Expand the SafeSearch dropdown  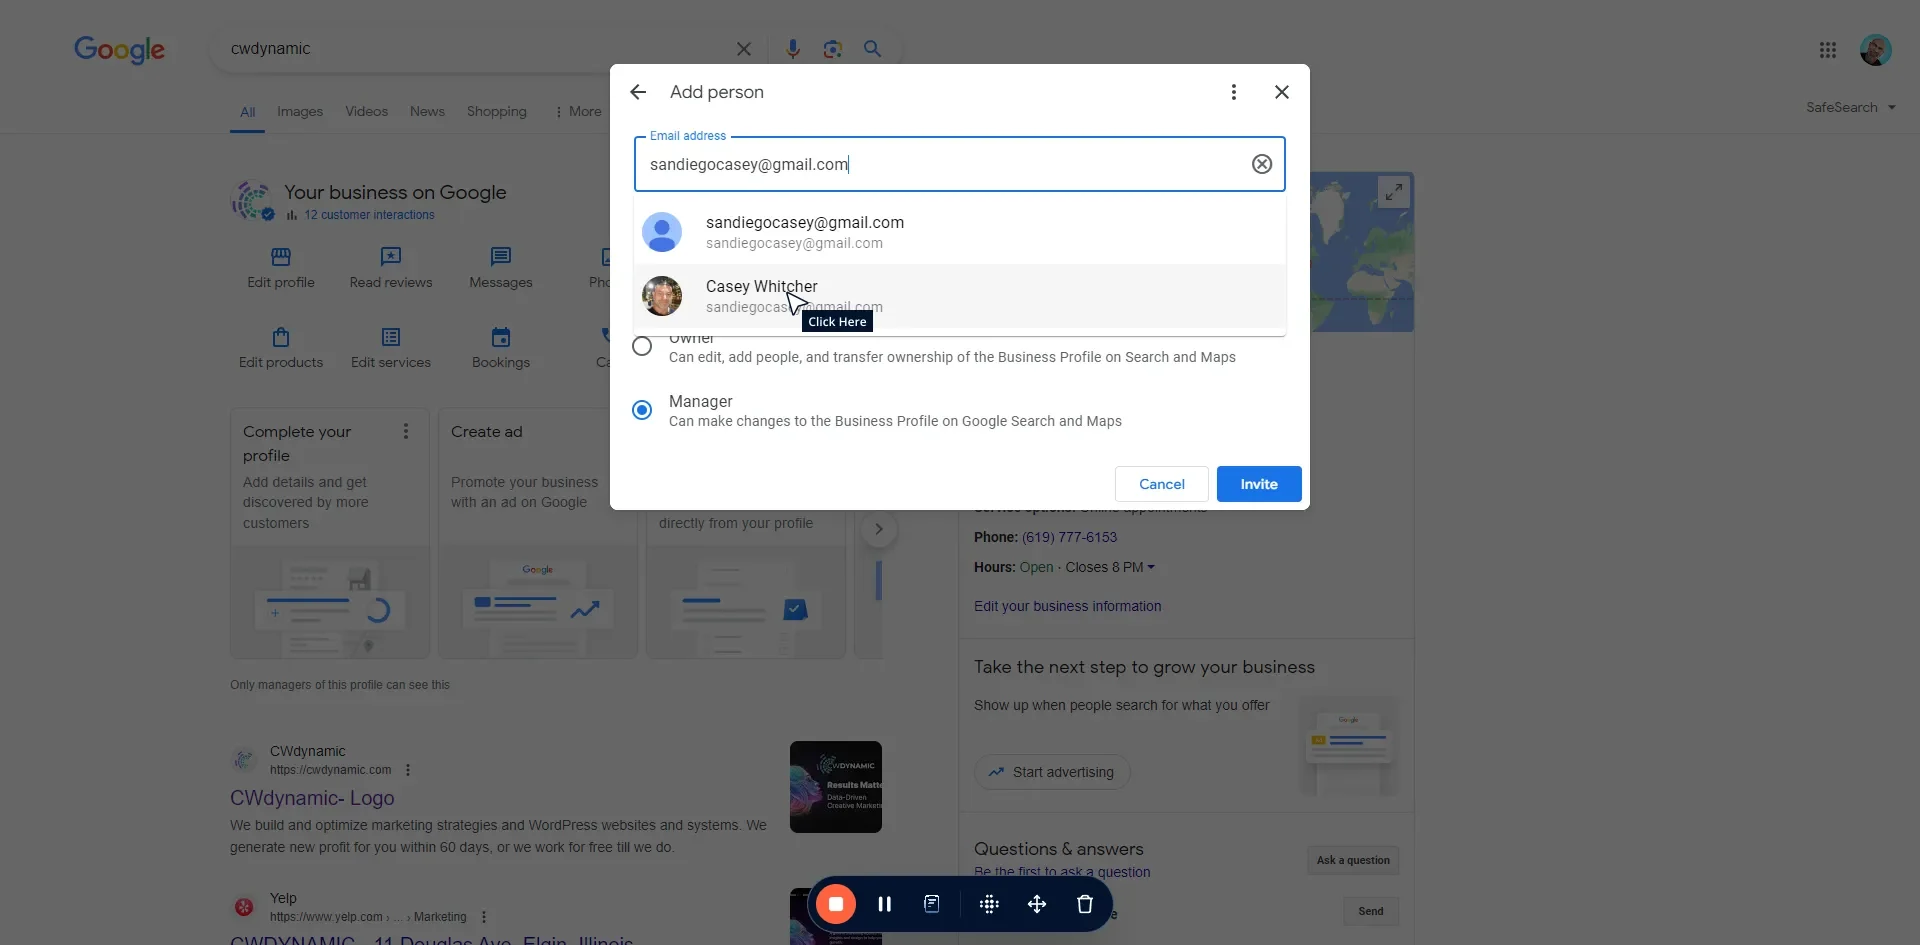(1850, 108)
